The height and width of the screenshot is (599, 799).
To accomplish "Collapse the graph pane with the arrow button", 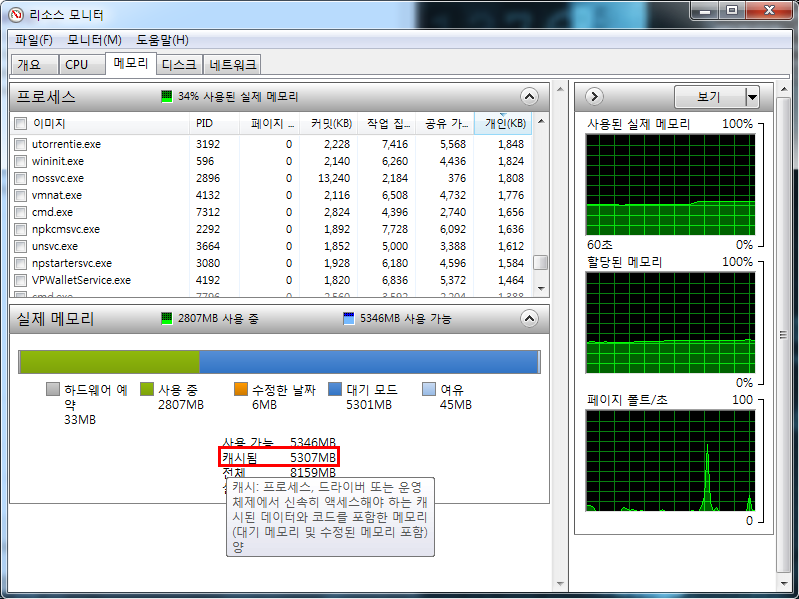I will tap(594, 96).
